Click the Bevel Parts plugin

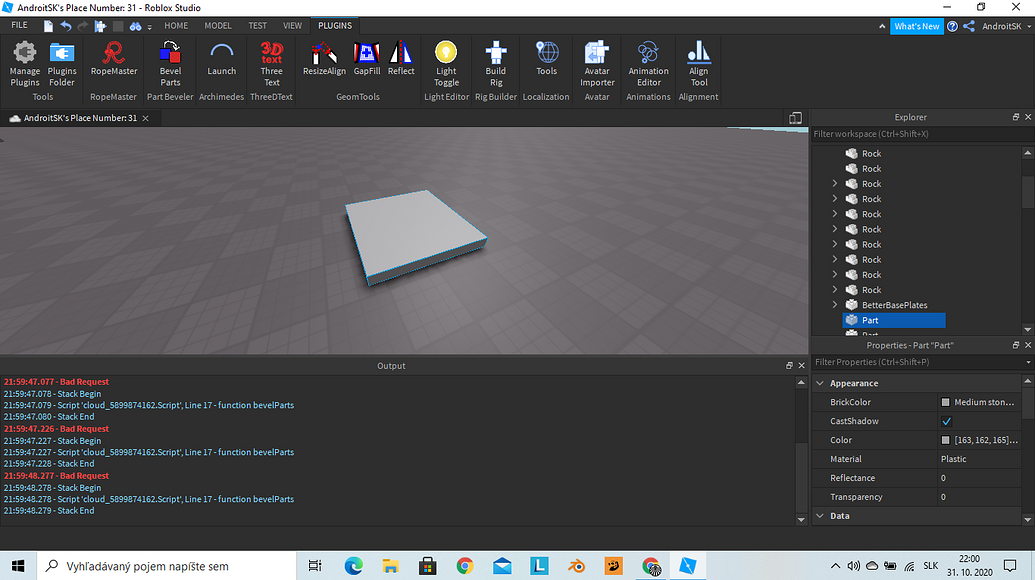(170, 64)
